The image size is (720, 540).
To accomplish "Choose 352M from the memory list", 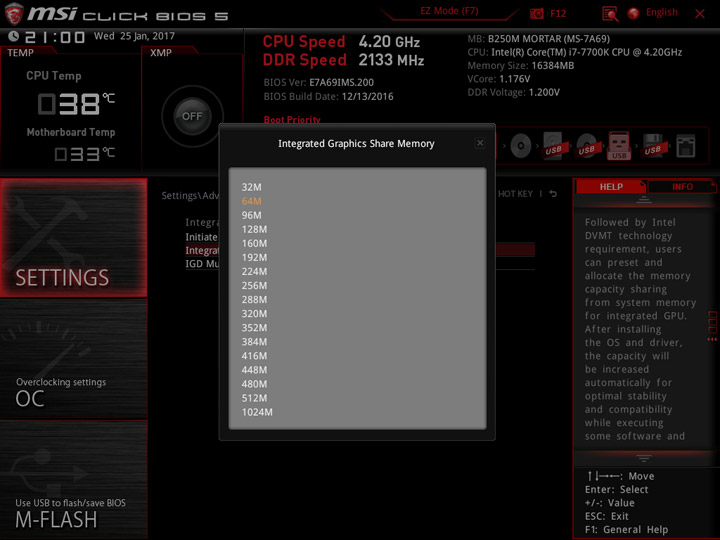I will tap(254, 328).
